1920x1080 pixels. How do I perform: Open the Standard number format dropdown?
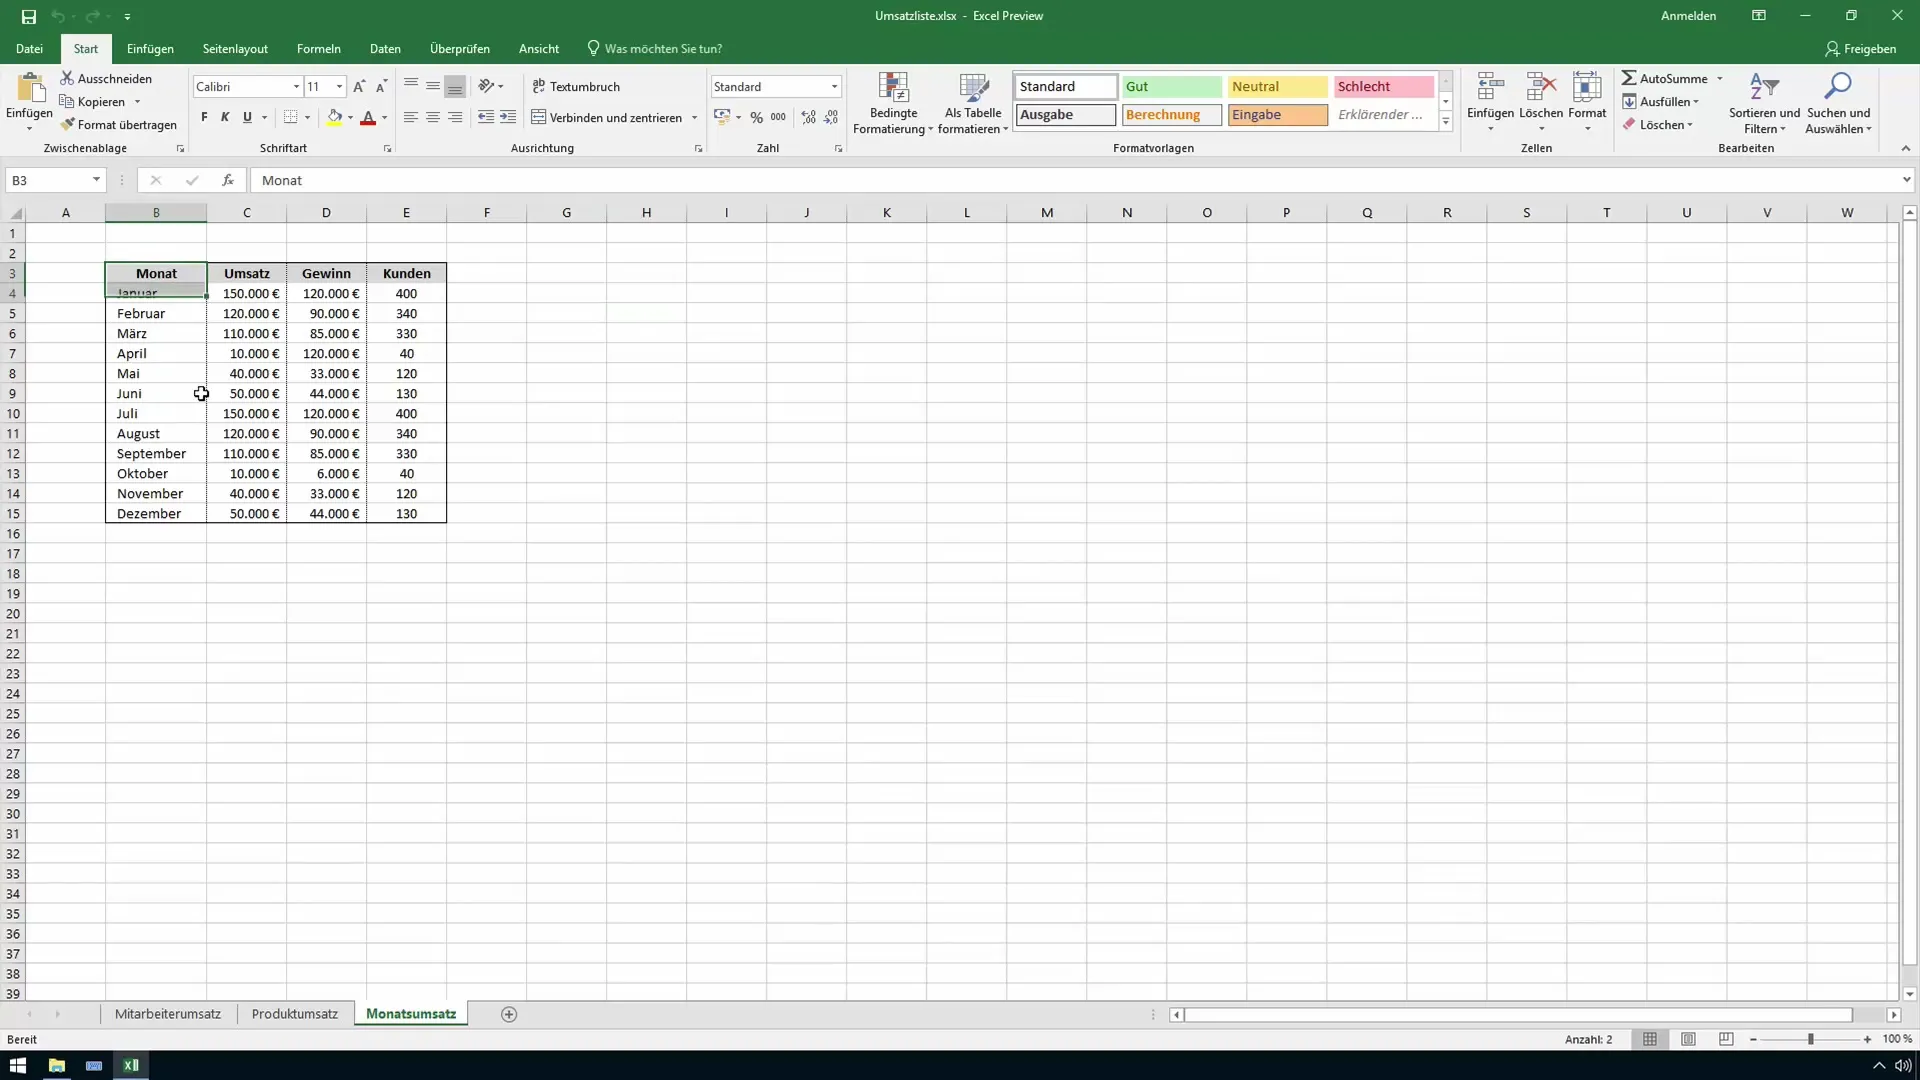(x=834, y=87)
